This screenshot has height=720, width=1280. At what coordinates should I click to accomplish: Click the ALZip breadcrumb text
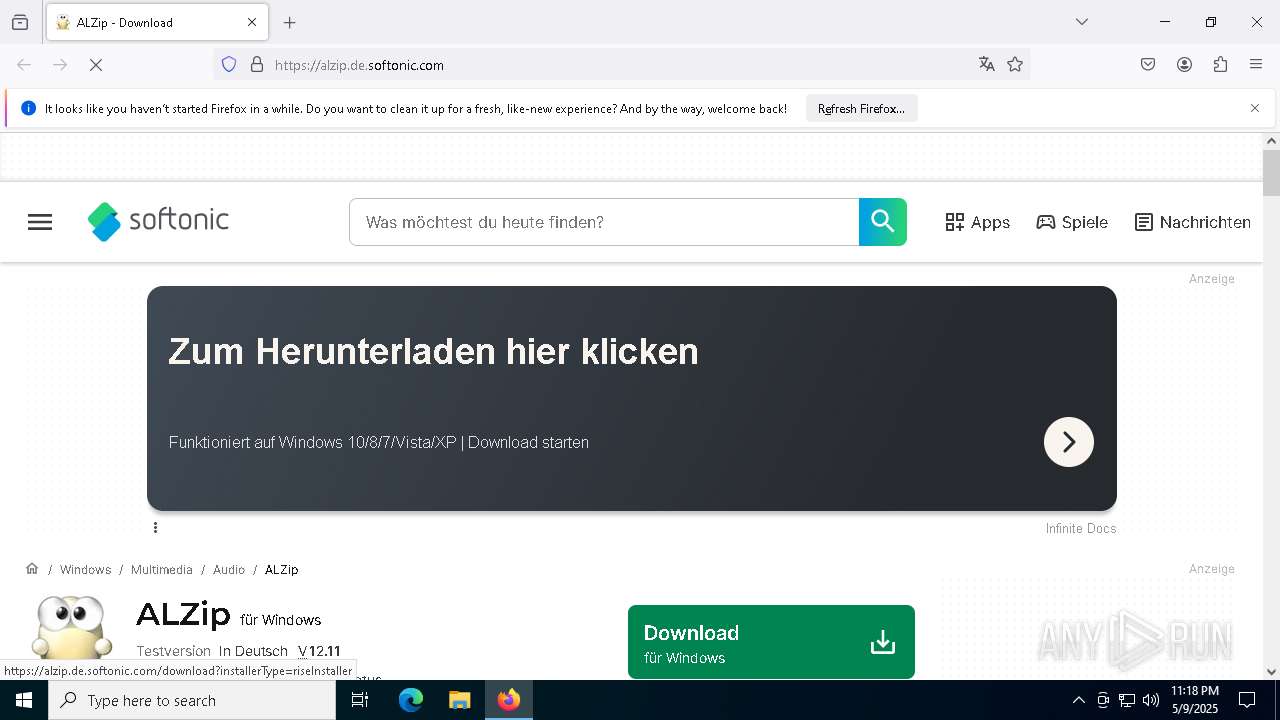coord(281,570)
